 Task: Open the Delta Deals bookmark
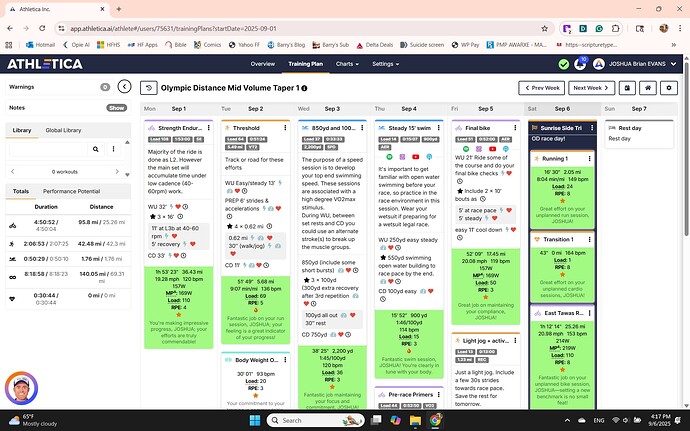click(375, 44)
